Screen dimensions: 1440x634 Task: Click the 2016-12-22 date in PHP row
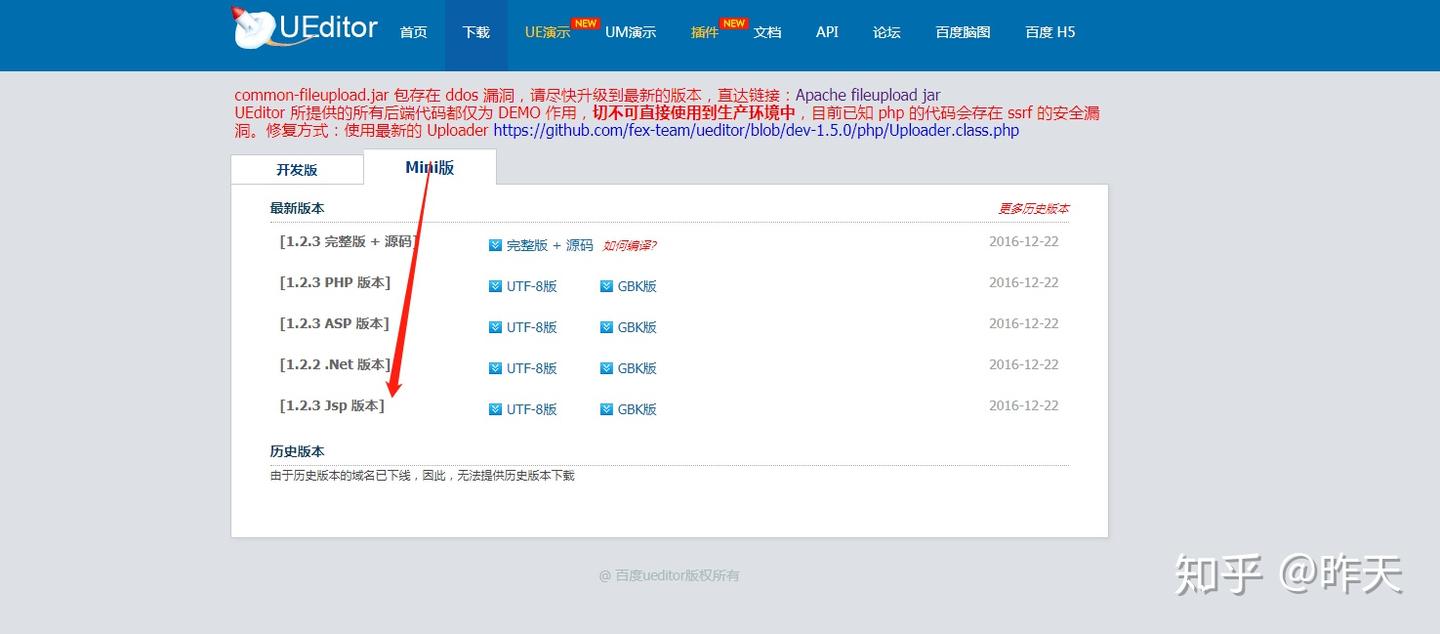(1023, 282)
